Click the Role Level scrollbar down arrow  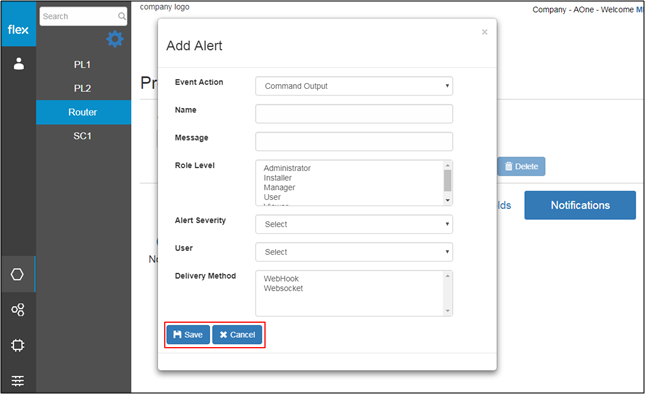[448, 200]
